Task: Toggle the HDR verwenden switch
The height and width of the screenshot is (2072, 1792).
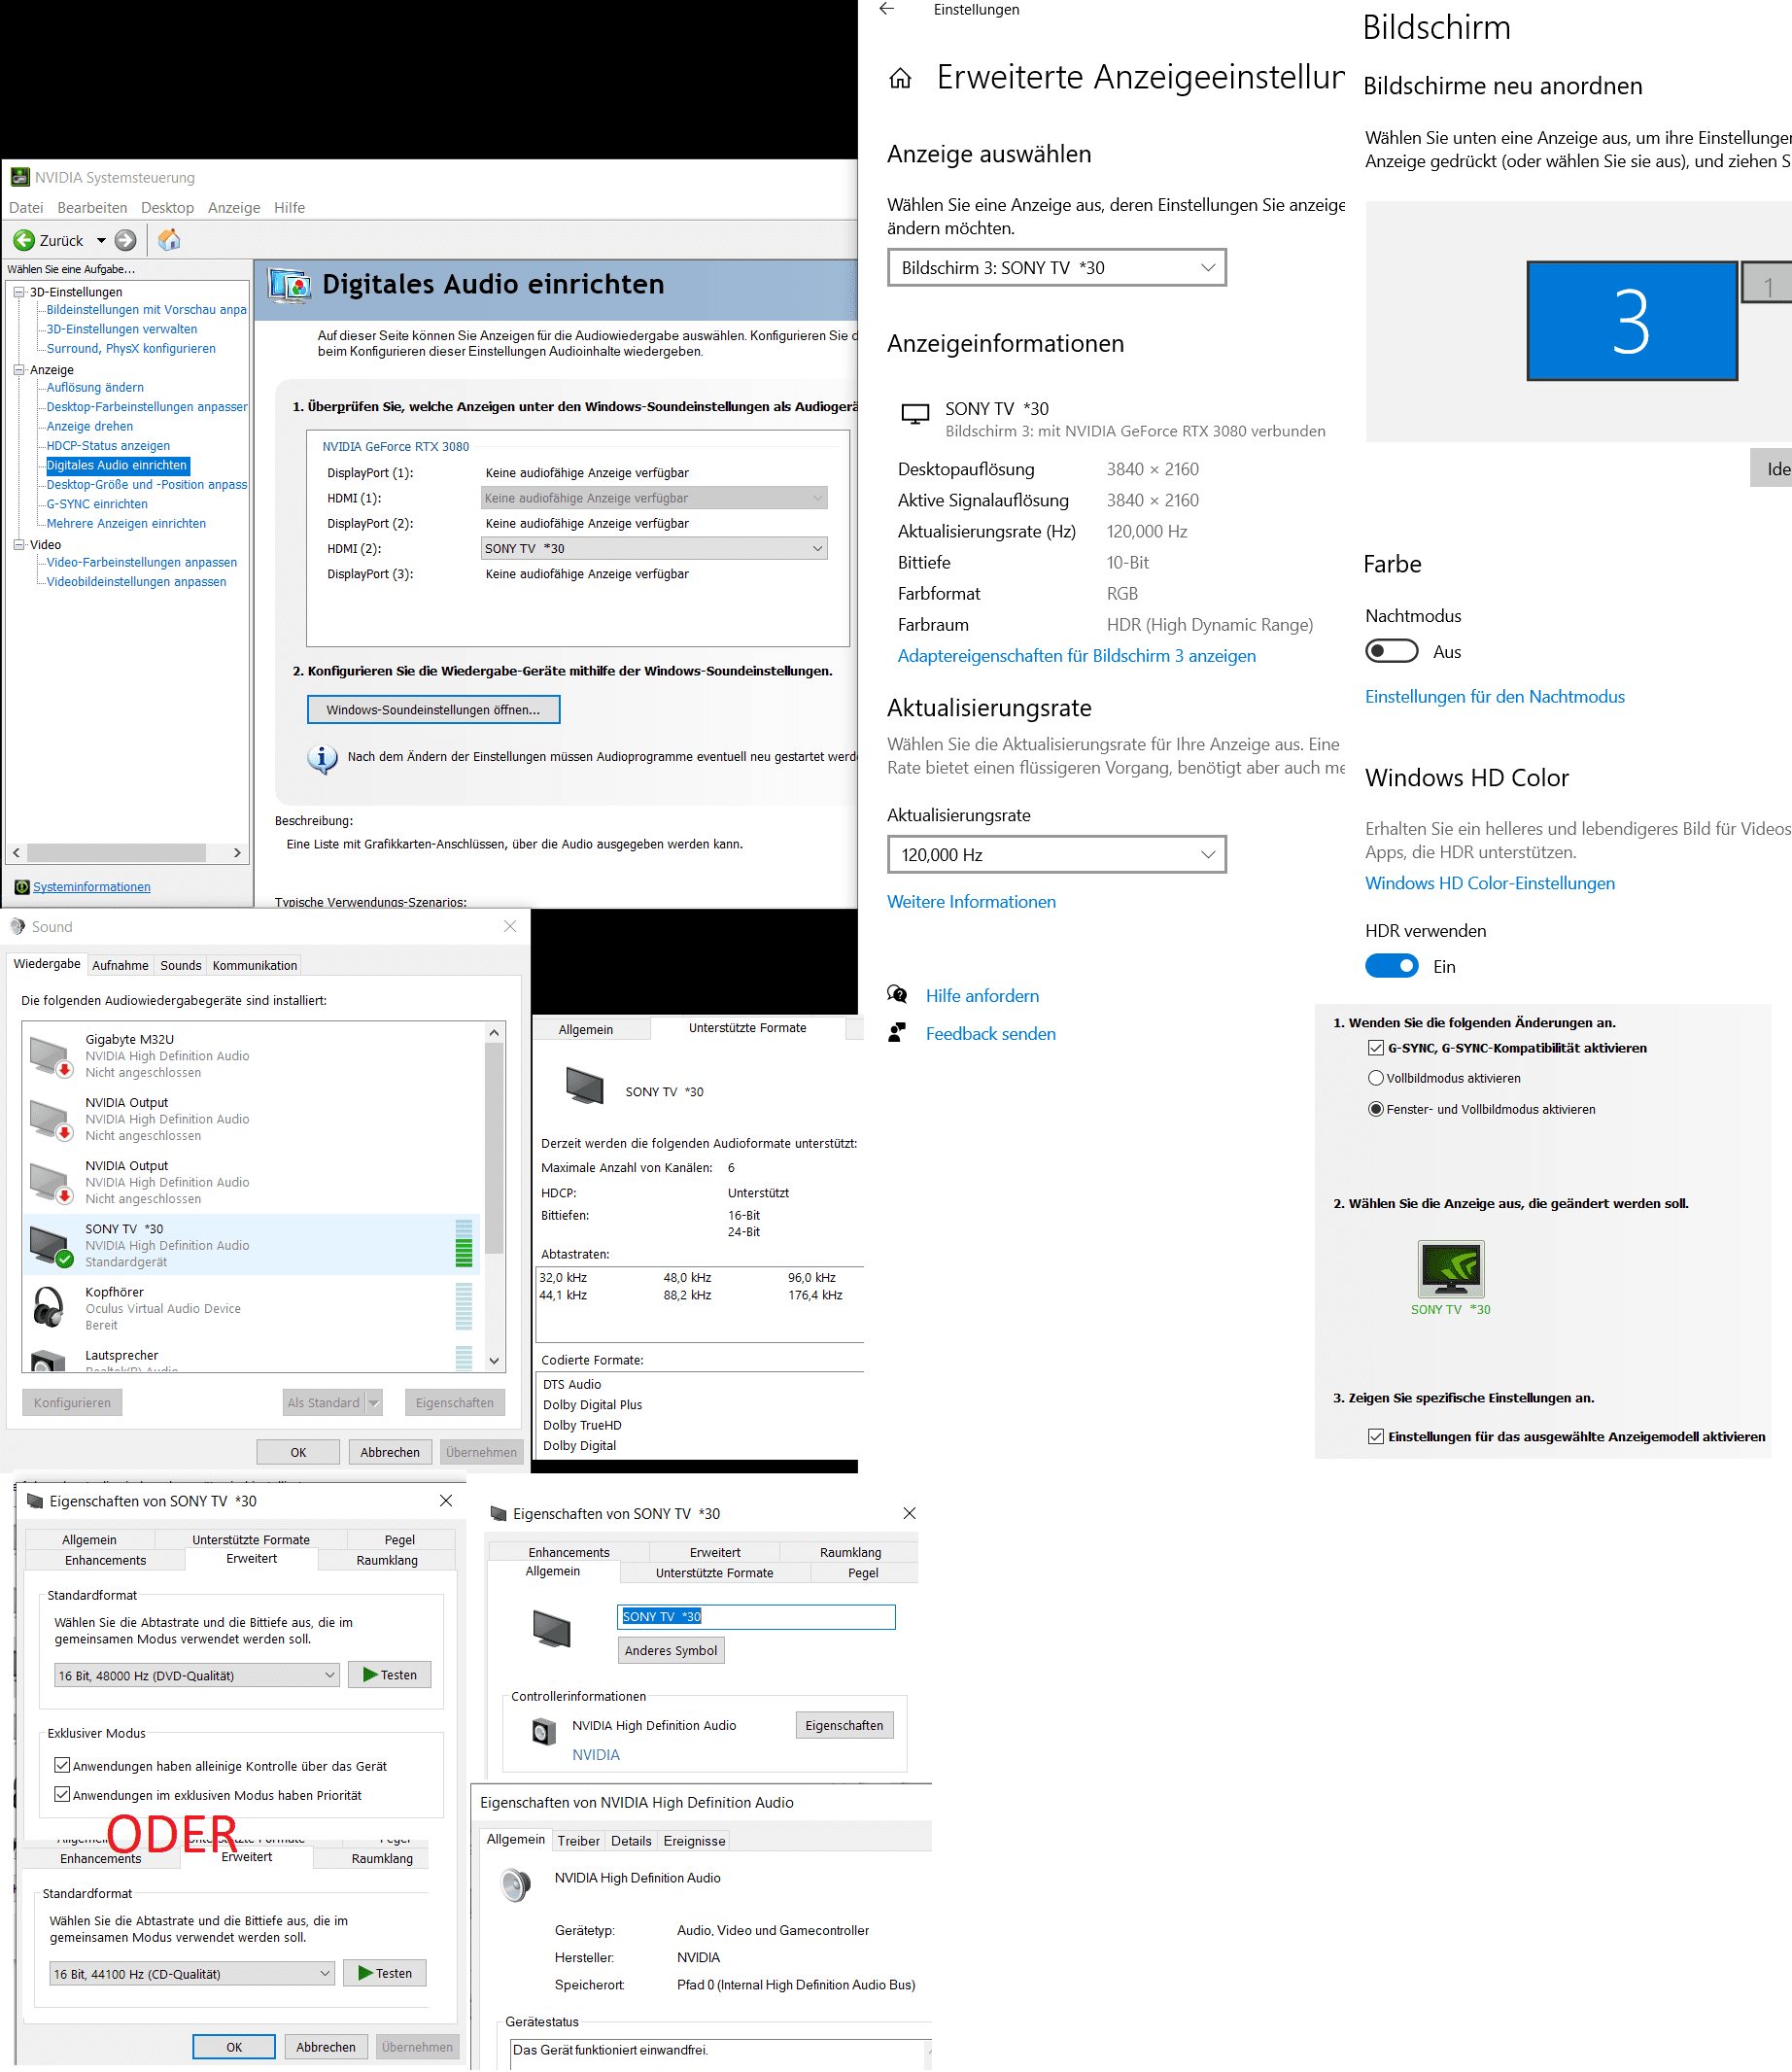Action: 1391,966
